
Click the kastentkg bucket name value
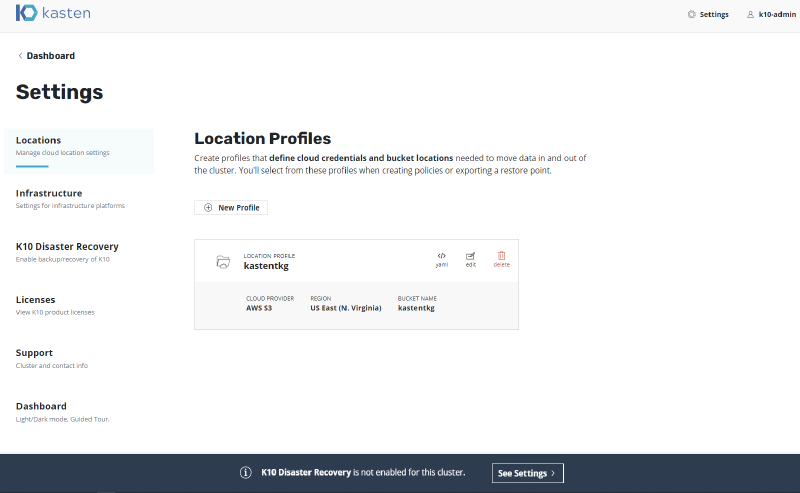tap(416, 308)
